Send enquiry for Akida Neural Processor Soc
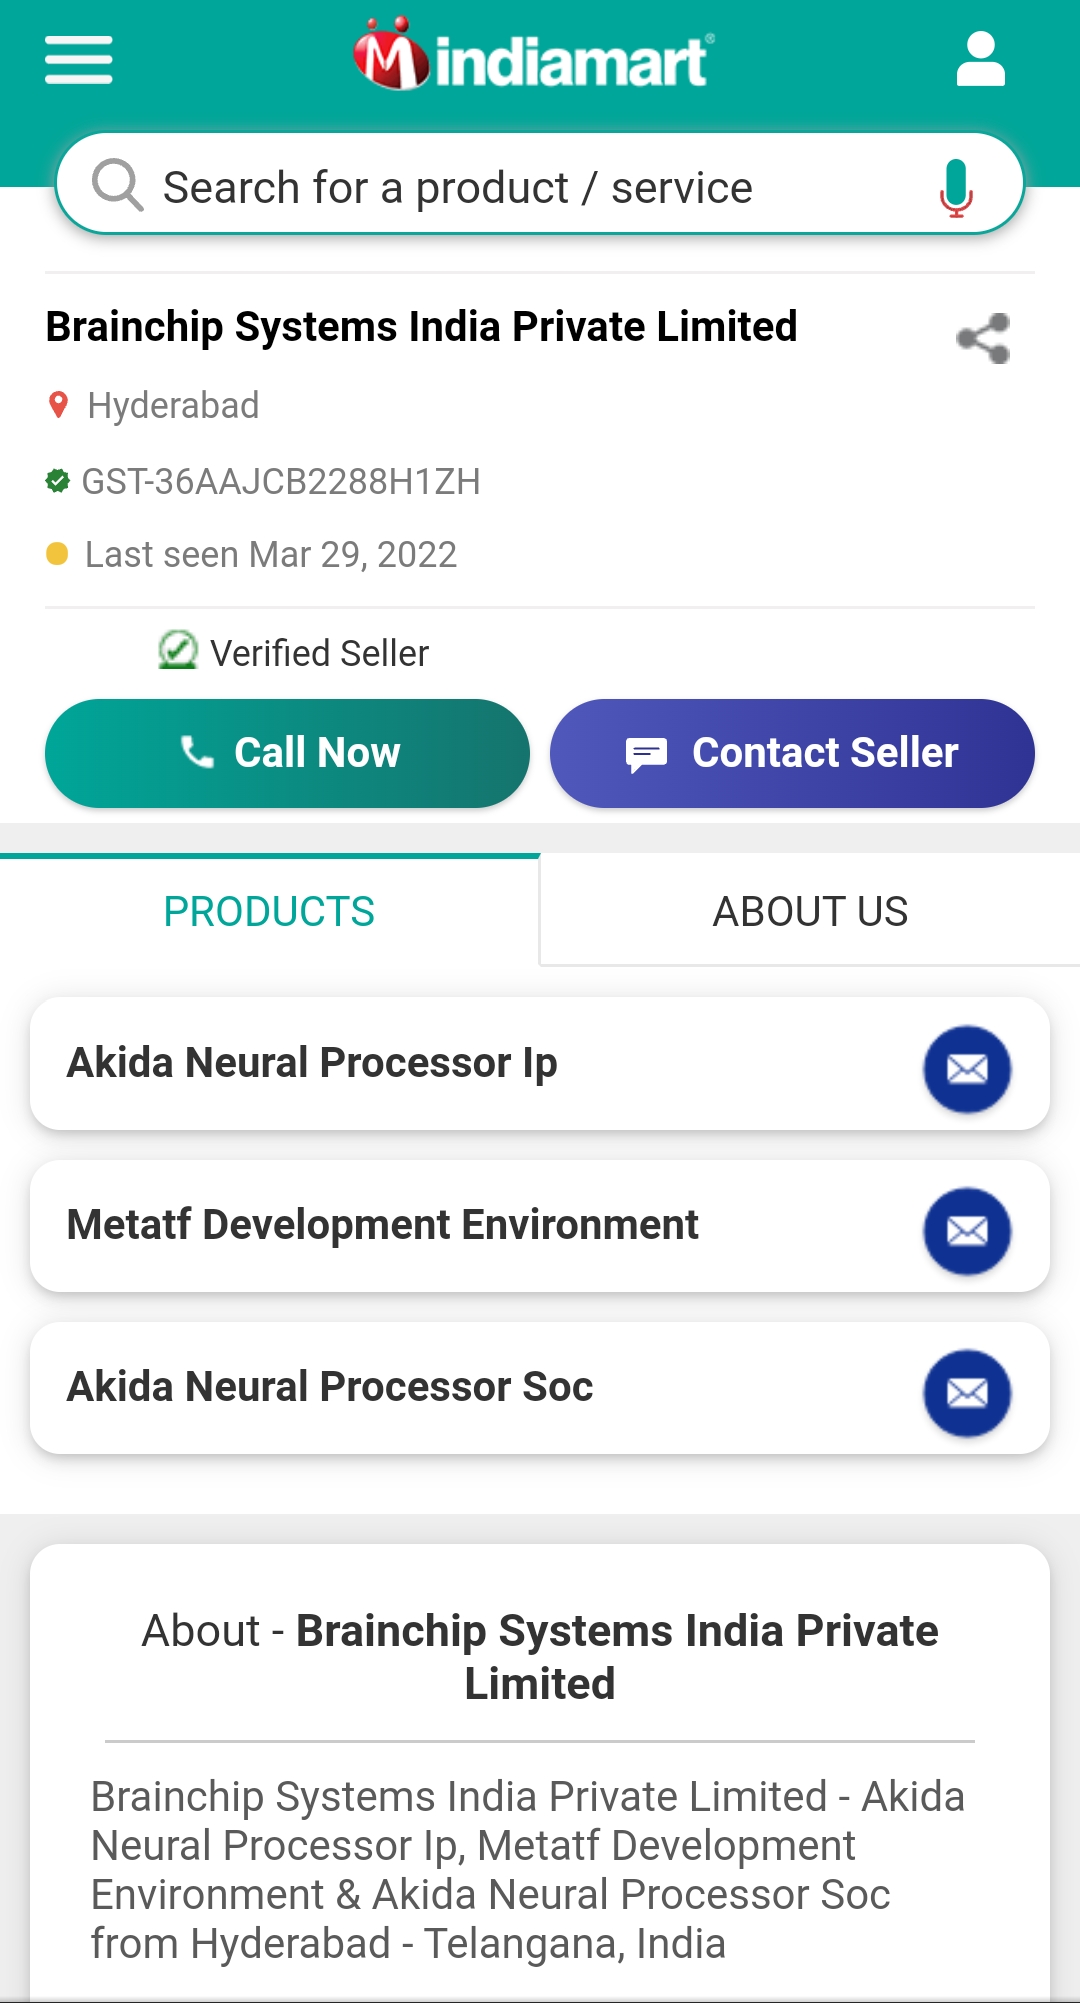The width and height of the screenshot is (1080, 2003). [x=967, y=1393]
